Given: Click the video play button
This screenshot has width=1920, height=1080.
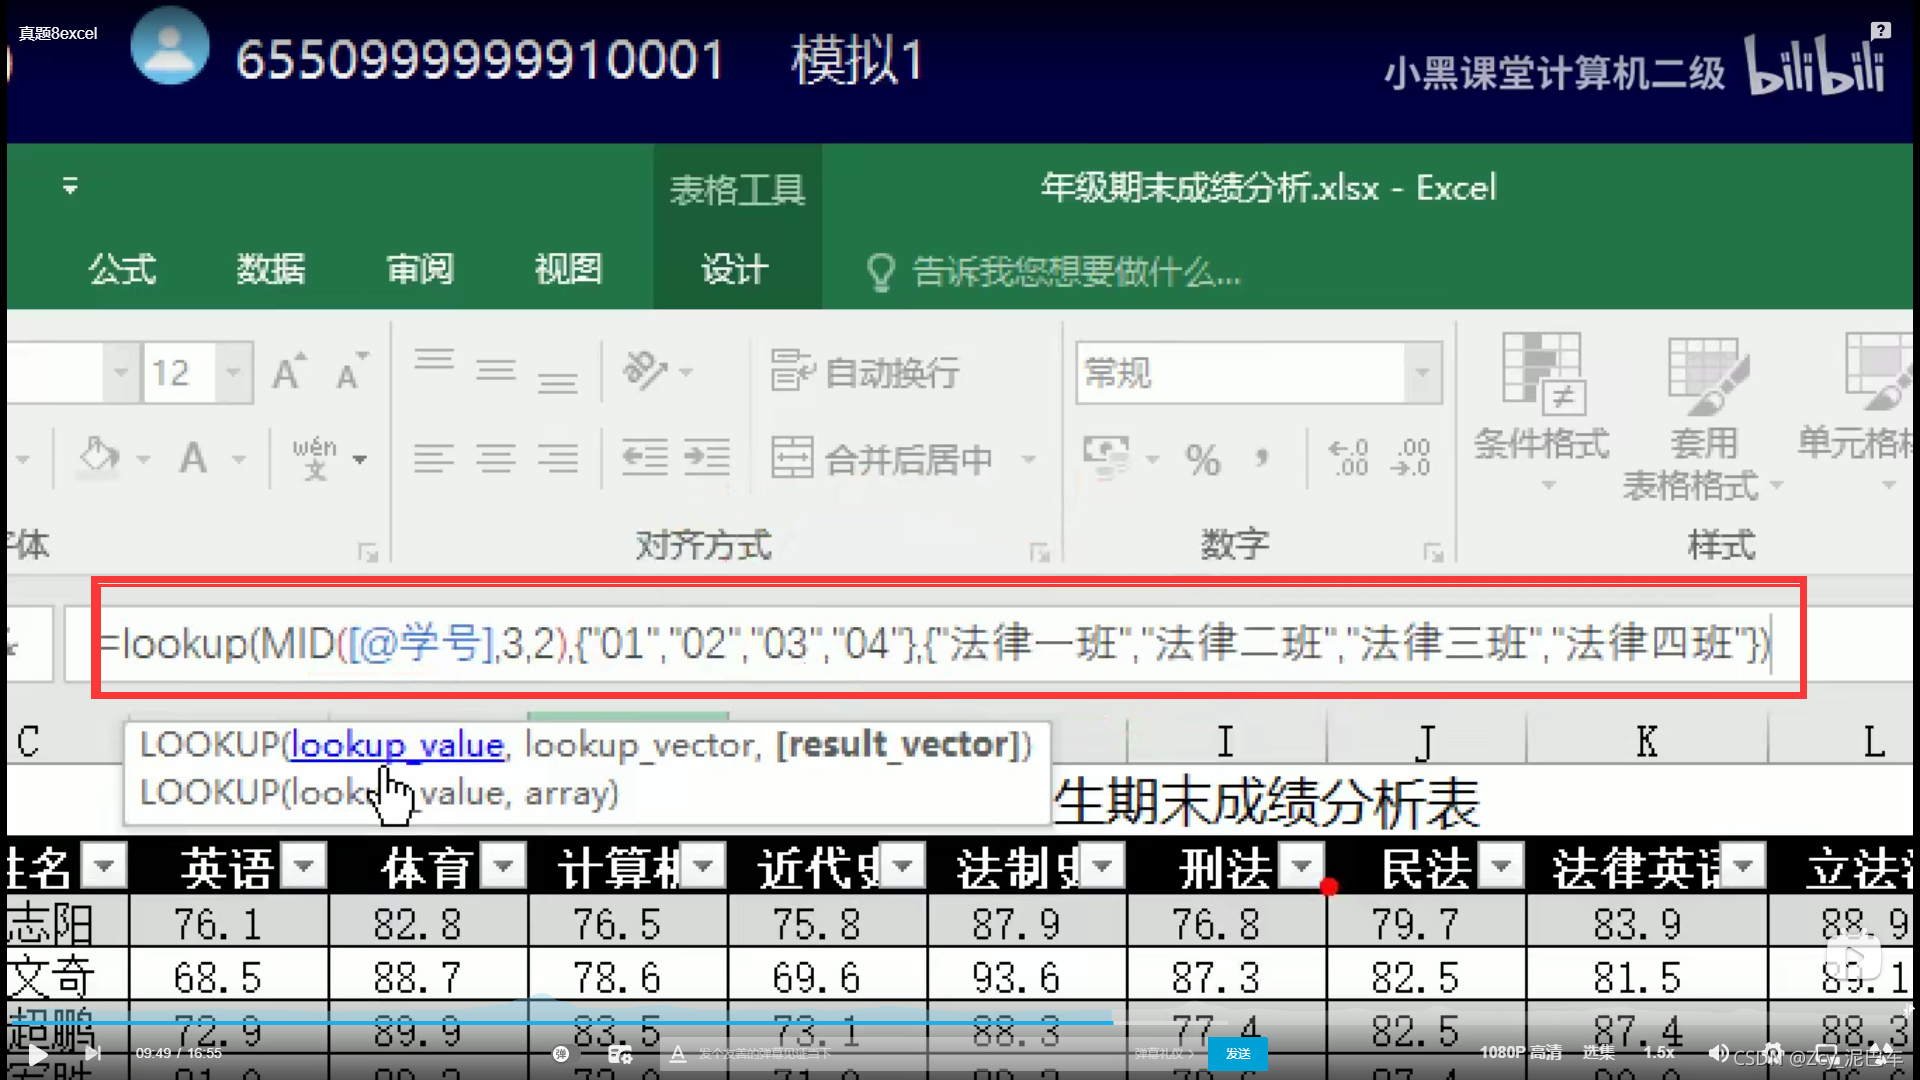Looking at the screenshot, I should pyautogui.click(x=37, y=1054).
